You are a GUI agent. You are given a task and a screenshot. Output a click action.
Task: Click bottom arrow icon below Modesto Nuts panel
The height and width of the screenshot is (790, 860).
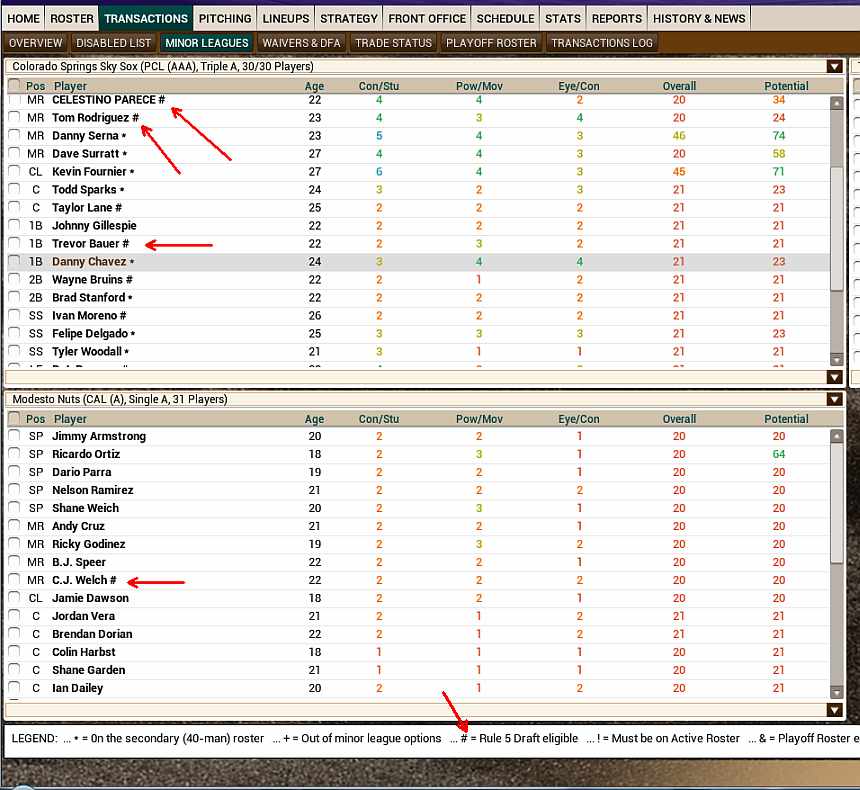tap(834, 710)
